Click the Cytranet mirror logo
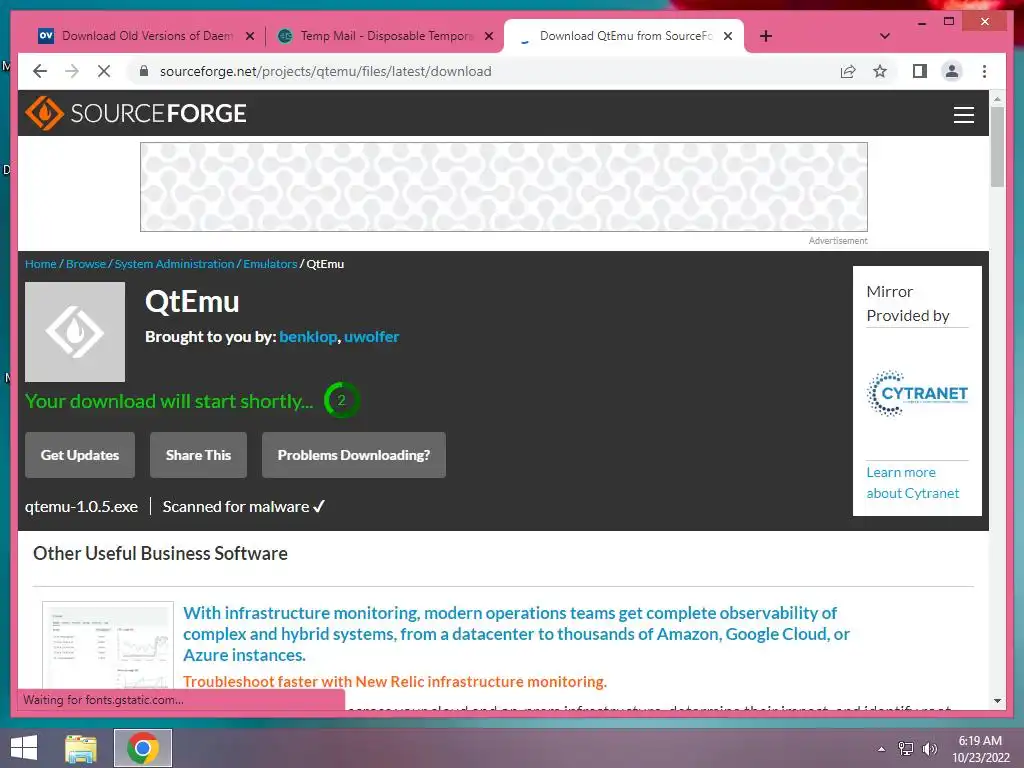Image resolution: width=1024 pixels, height=768 pixels. tap(917, 393)
